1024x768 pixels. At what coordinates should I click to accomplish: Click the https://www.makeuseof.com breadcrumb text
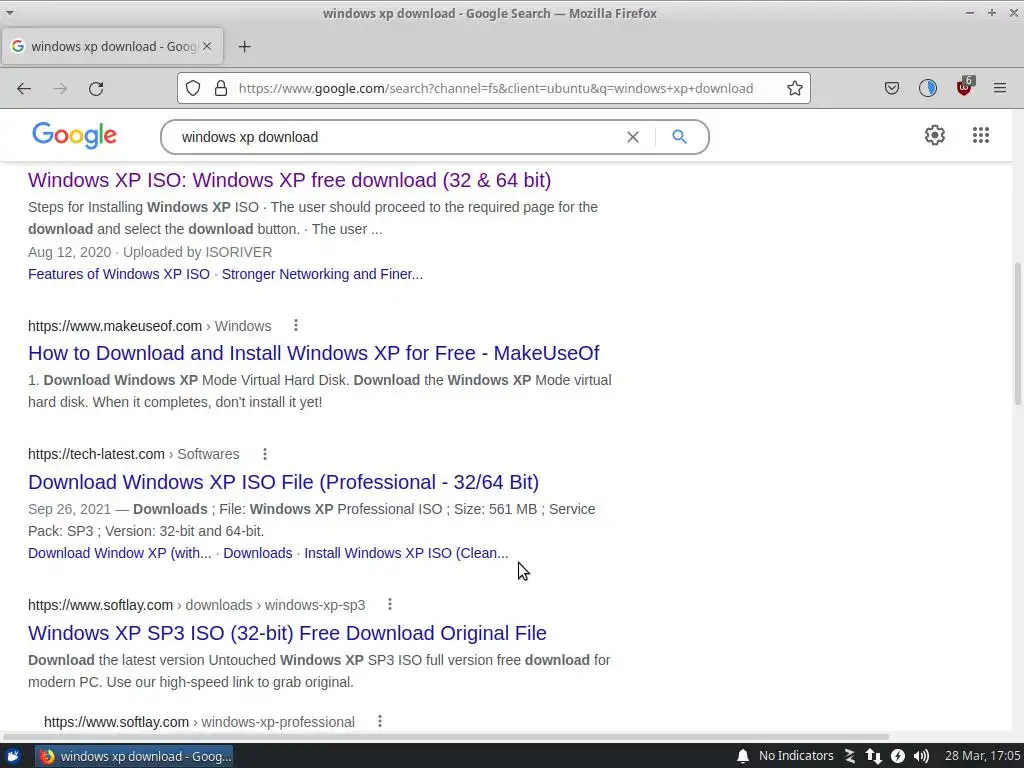pyautogui.click(x=115, y=326)
